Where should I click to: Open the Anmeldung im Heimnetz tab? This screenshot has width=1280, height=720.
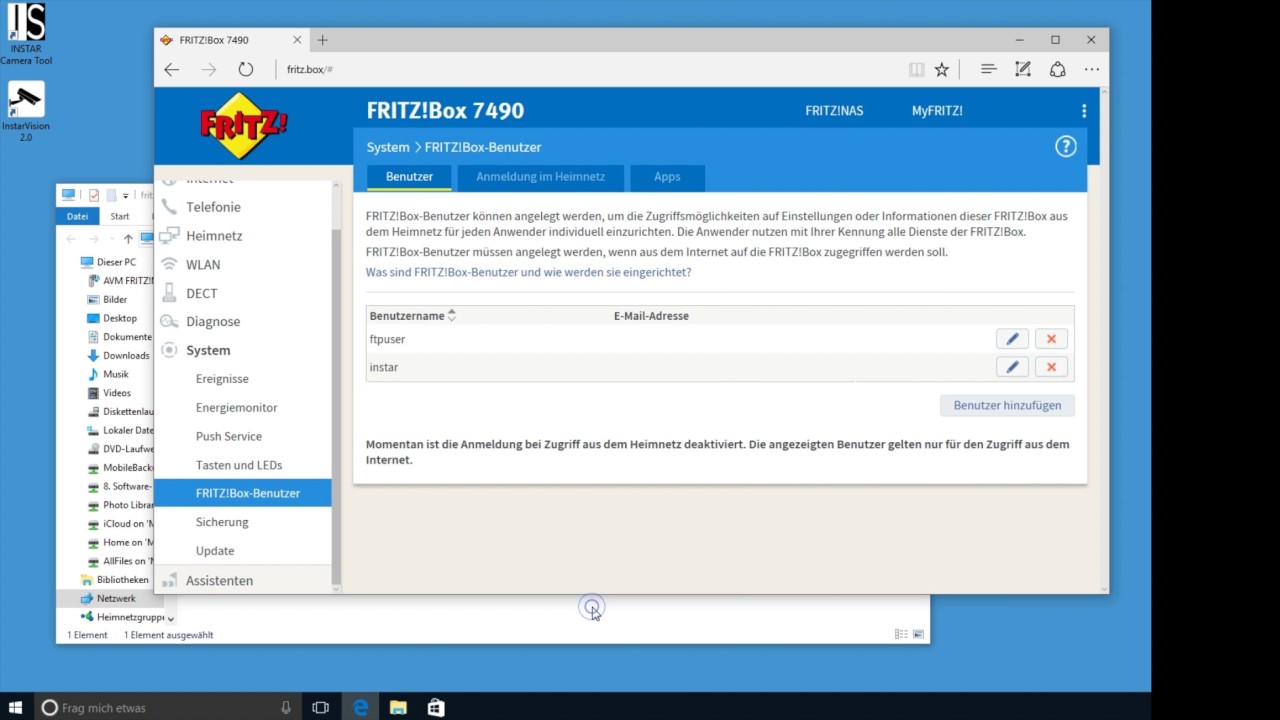coord(540,177)
